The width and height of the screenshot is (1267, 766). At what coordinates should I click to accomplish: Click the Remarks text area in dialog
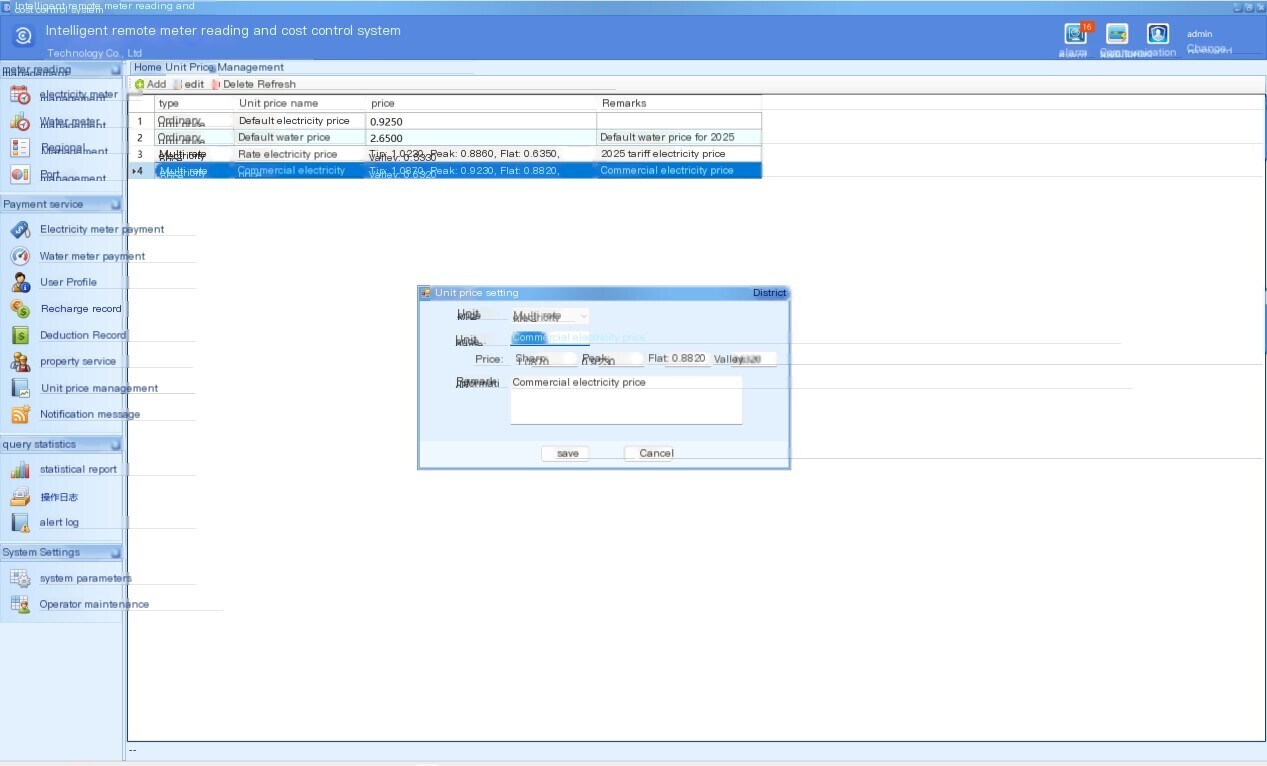tap(626, 400)
